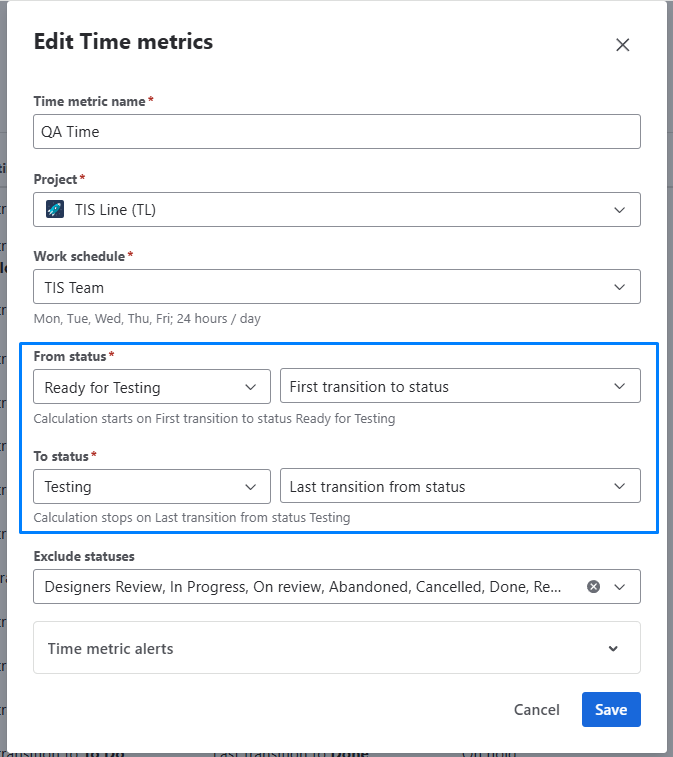Click the chevron in Last transition dropdown

click(620, 487)
